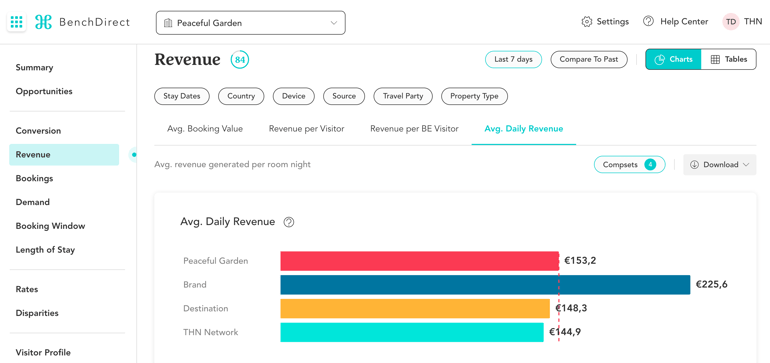The height and width of the screenshot is (363, 770).
Task: Open the Travel Party filter
Action: pos(403,96)
